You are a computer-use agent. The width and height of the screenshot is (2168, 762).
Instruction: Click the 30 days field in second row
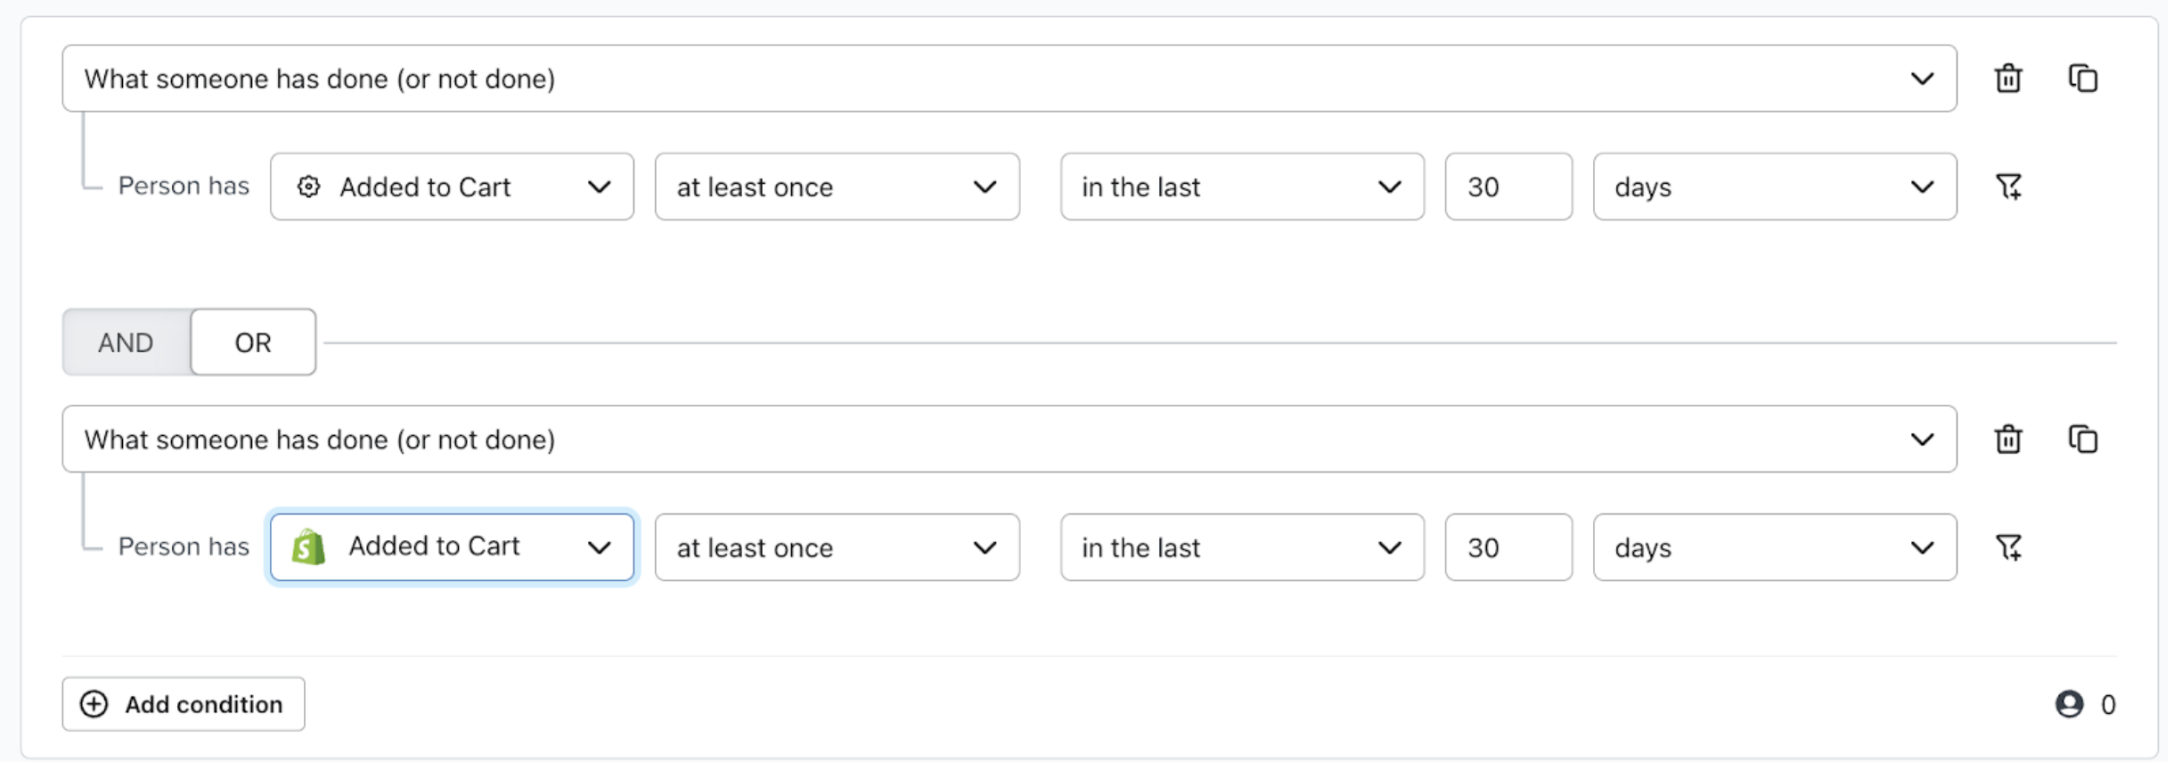1507,547
